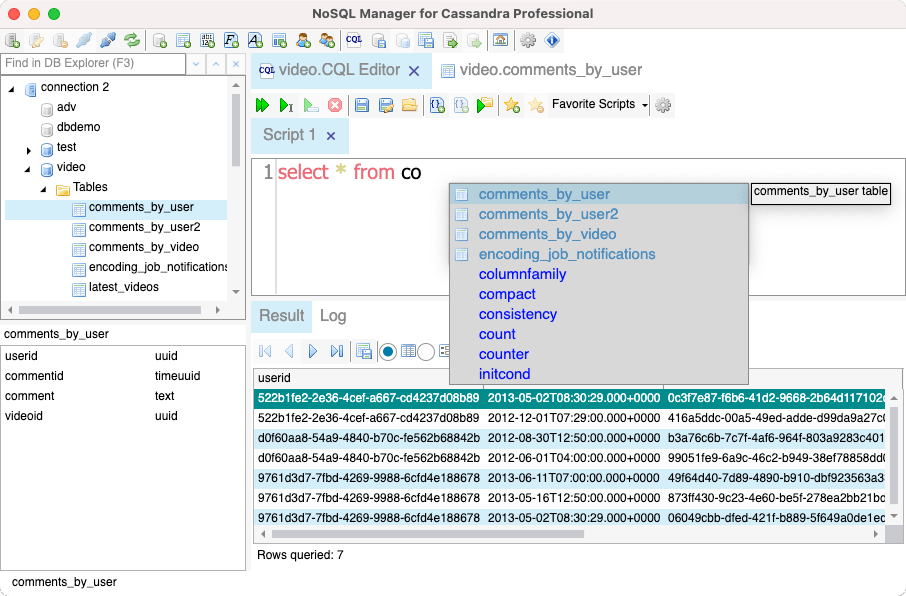Open a new CQL editor from main toolbar
This screenshot has height=596, width=906.
coord(354,41)
